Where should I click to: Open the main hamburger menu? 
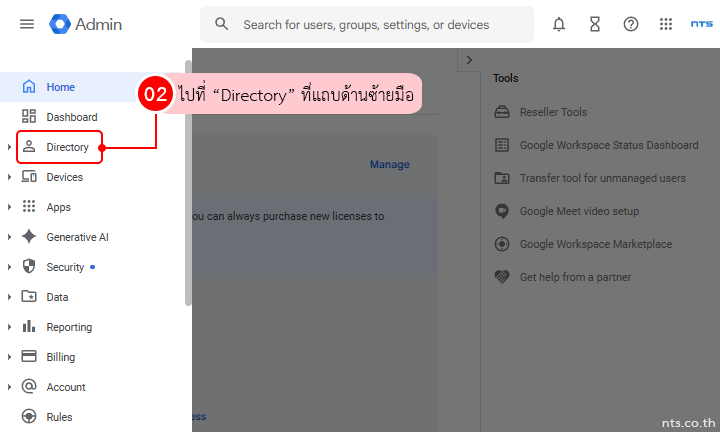tap(27, 24)
